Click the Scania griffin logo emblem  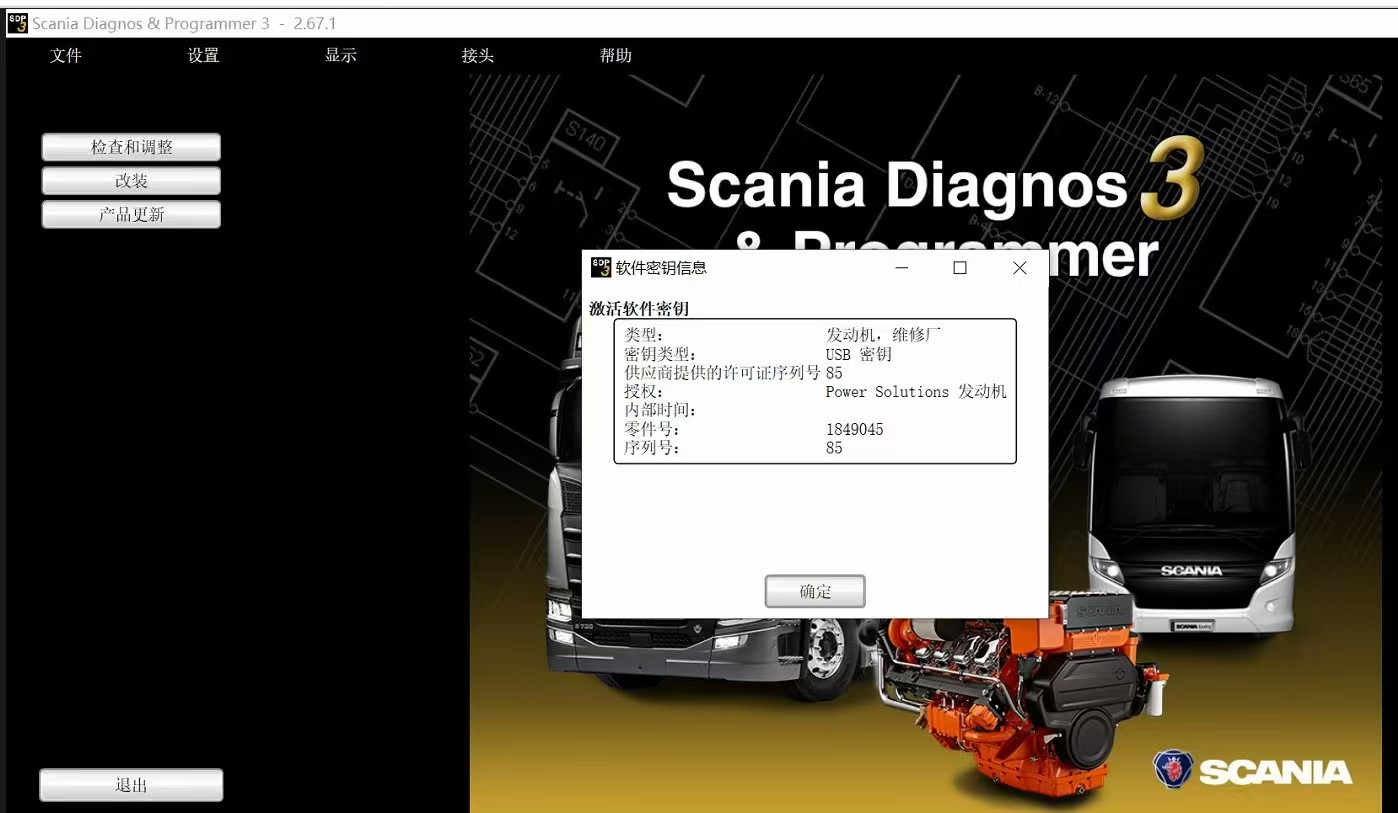click(1172, 769)
